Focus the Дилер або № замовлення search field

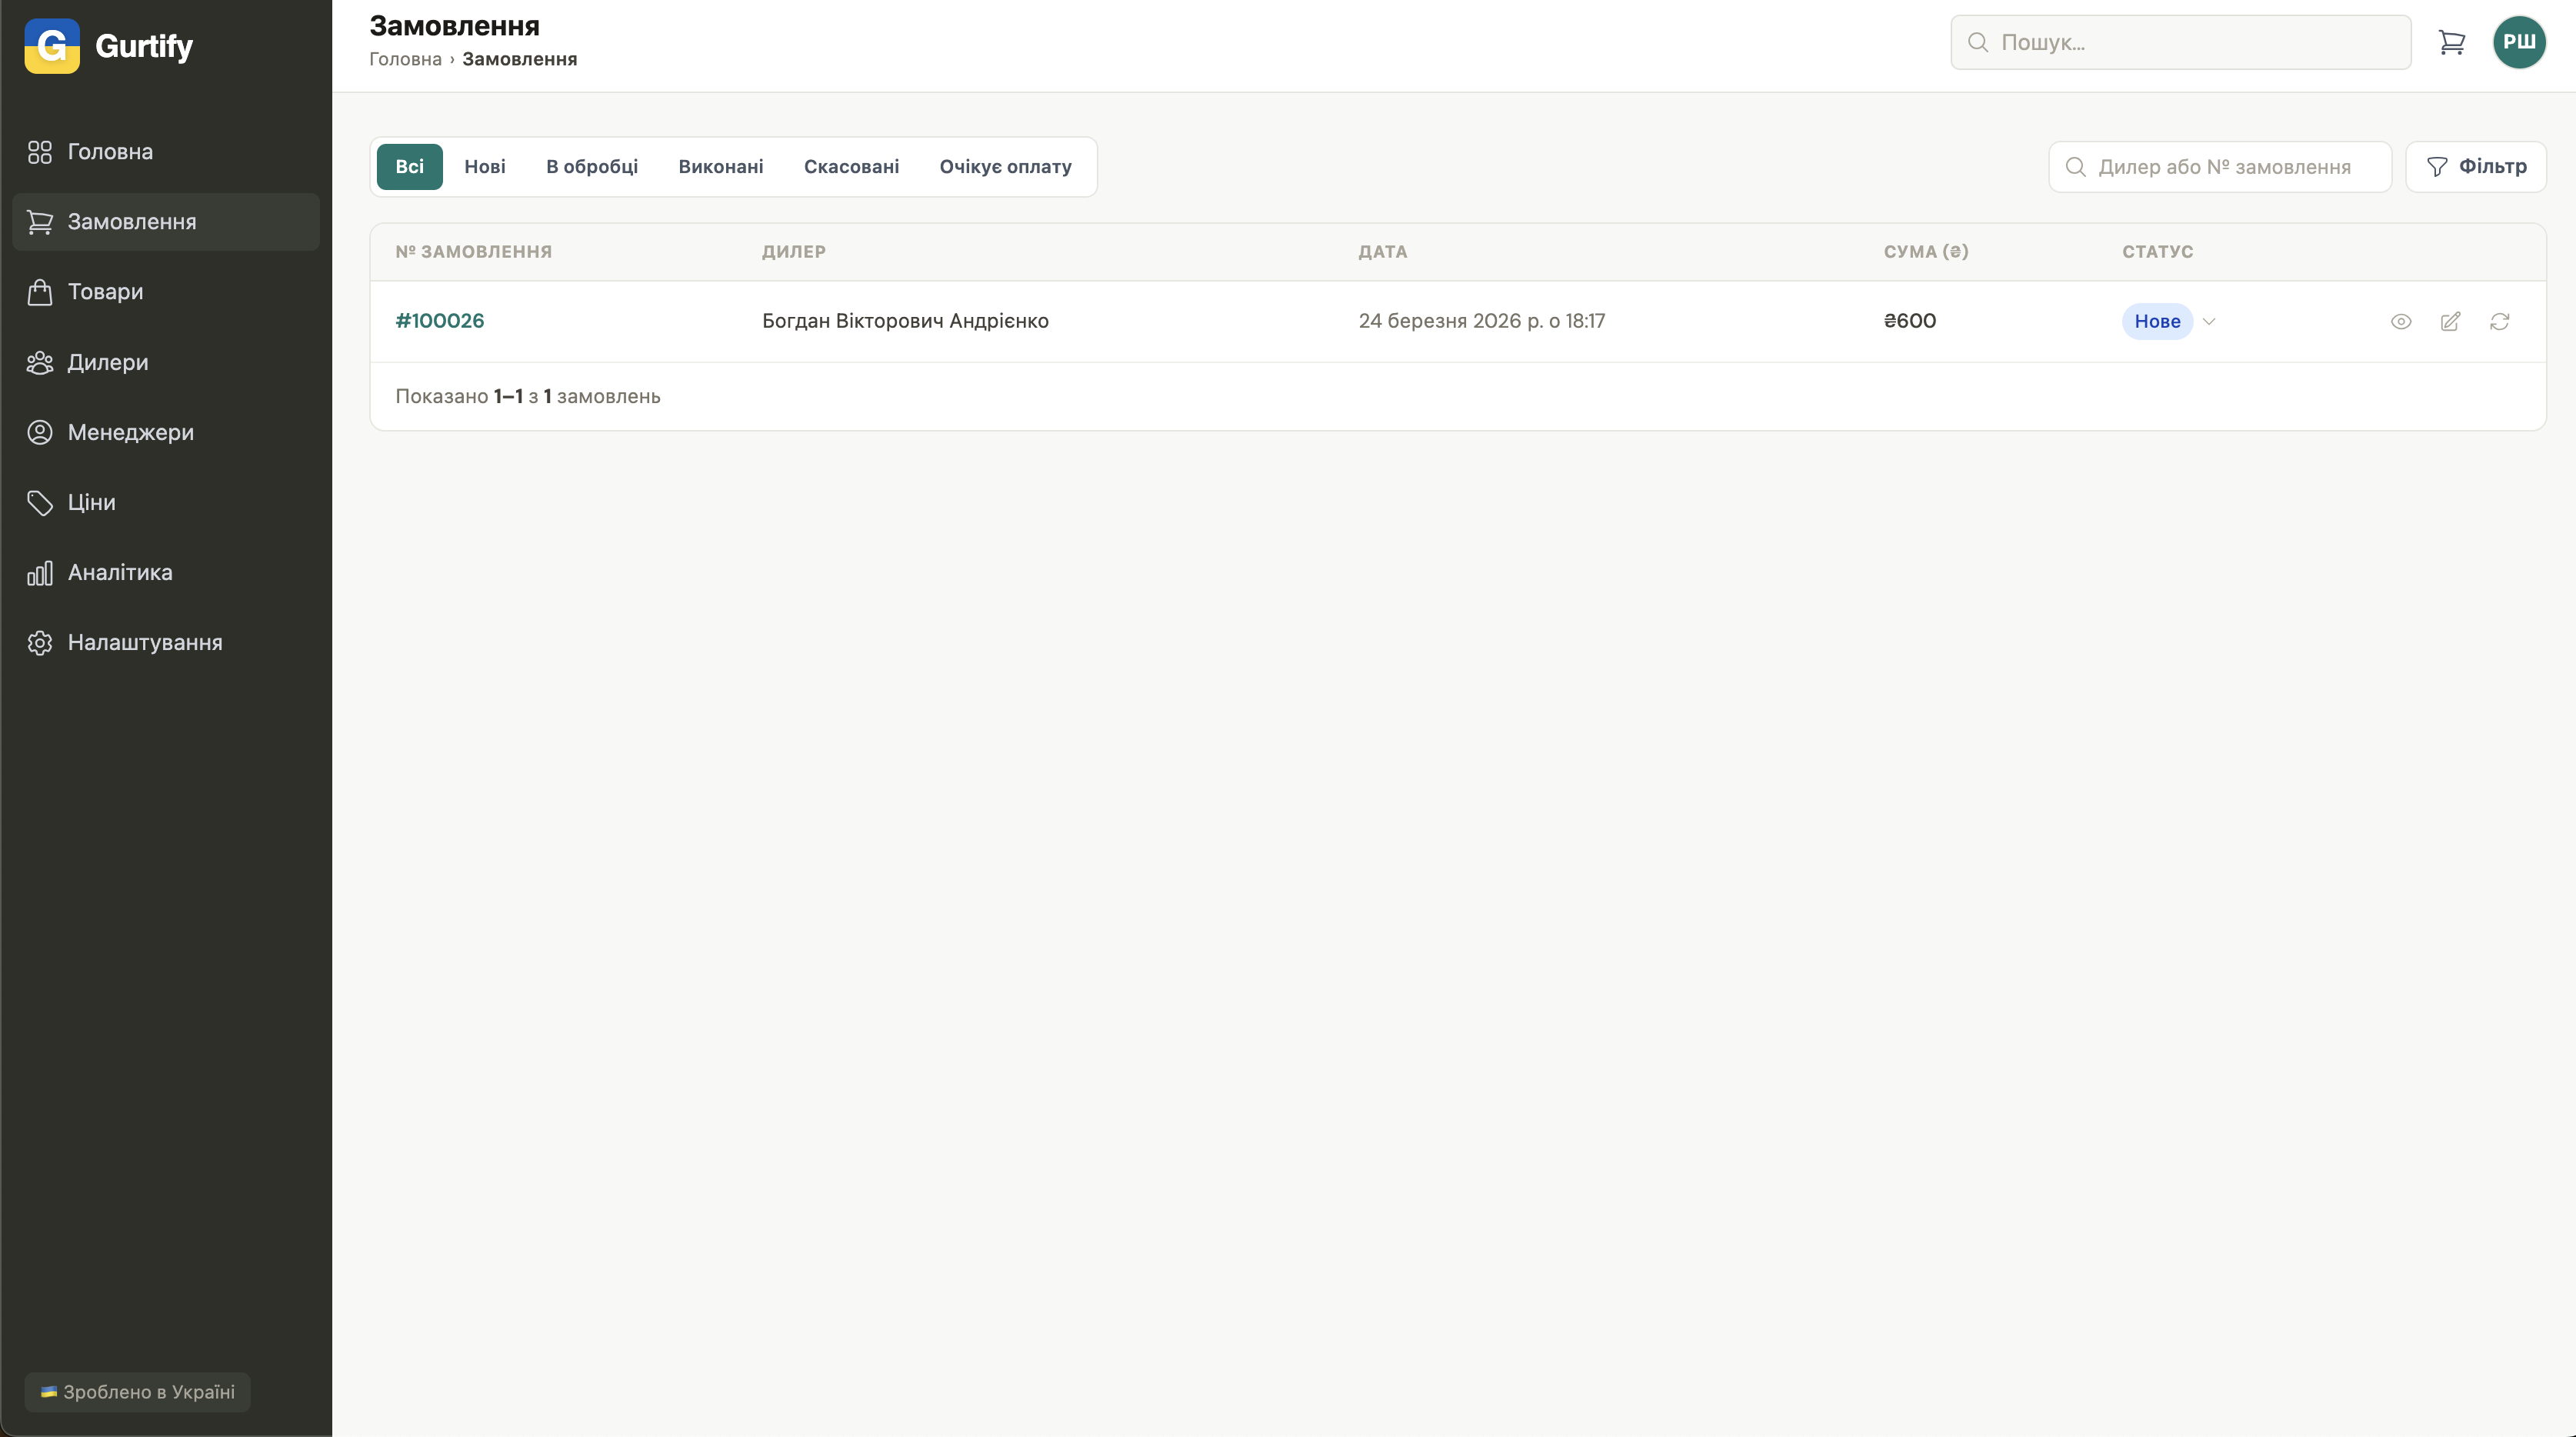click(2223, 167)
